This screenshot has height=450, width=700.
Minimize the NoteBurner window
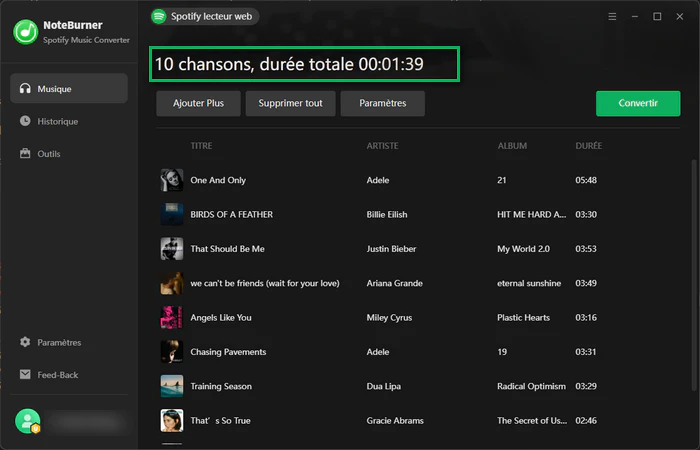[634, 17]
